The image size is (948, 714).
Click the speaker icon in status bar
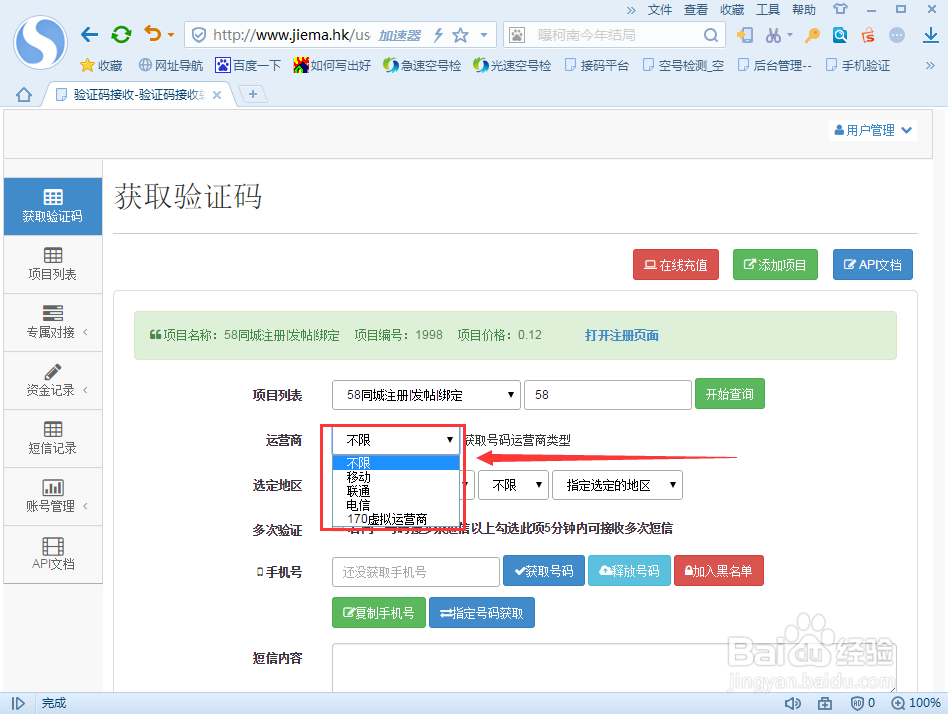coord(793,703)
